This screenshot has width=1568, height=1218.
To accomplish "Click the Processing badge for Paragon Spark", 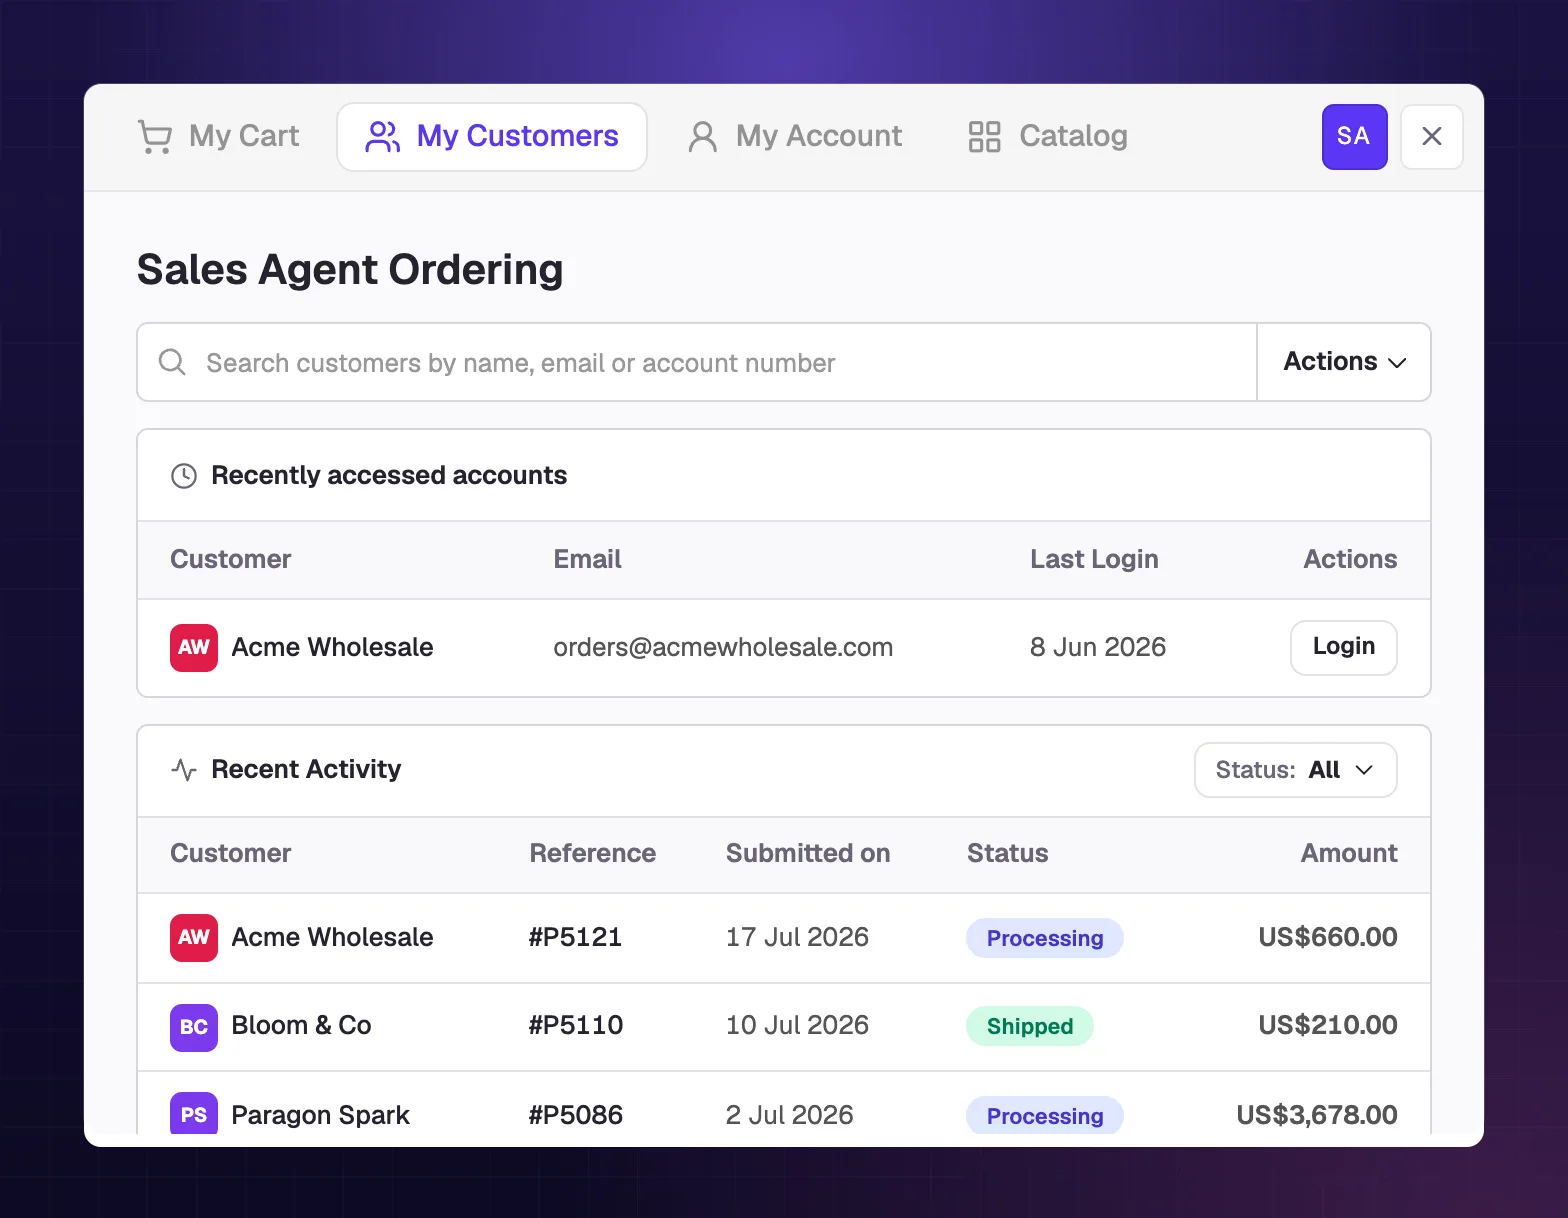I will 1045,1115.
